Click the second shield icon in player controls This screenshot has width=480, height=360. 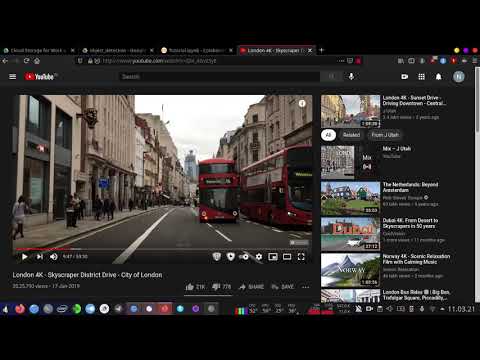click(x=231, y=257)
